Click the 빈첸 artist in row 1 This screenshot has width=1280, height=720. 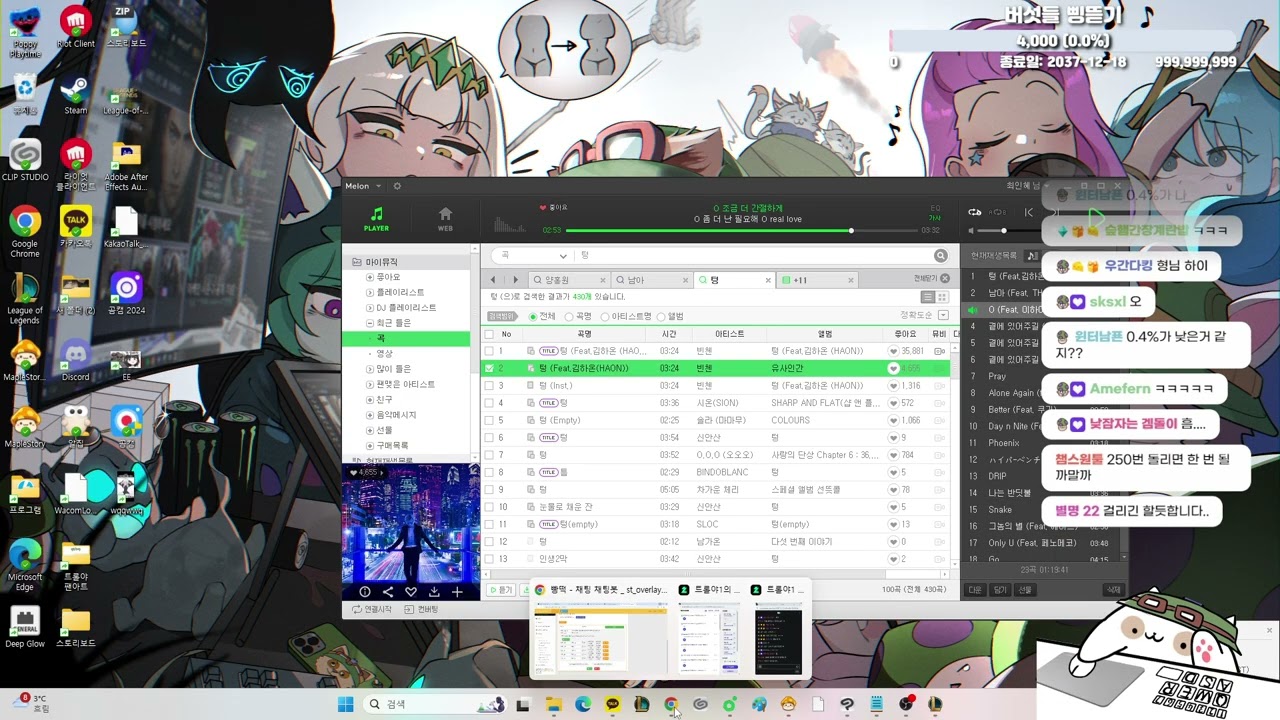pyautogui.click(x=704, y=351)
